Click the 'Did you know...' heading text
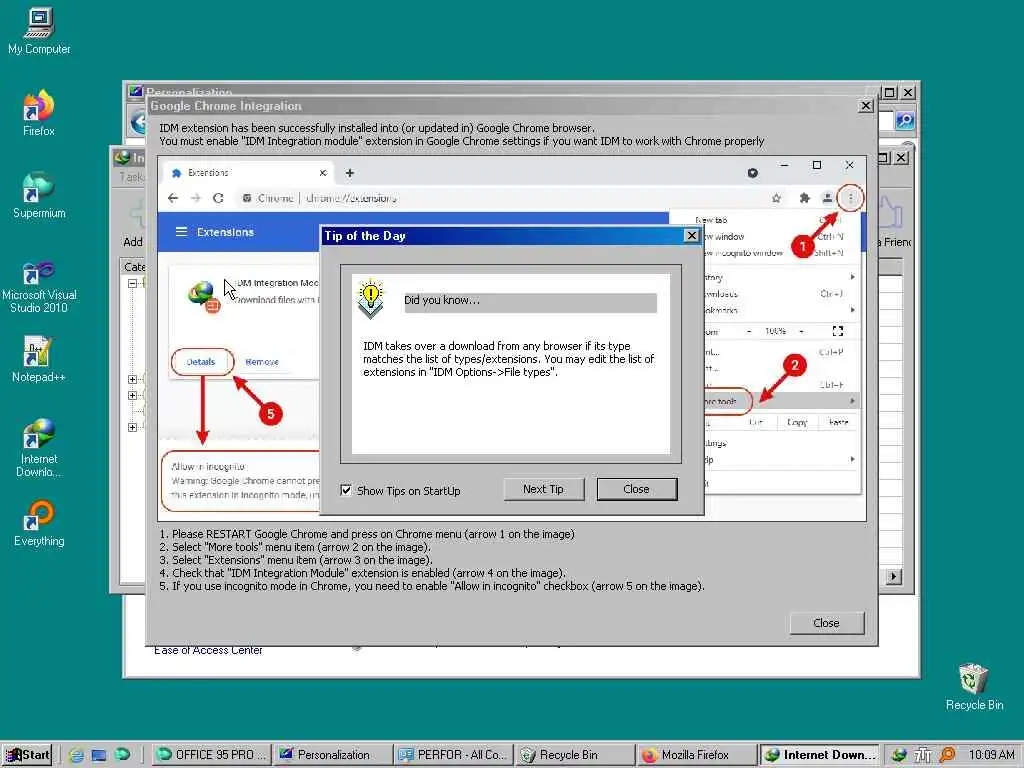This screenshot has height=768, width=1024. (442, 300)
